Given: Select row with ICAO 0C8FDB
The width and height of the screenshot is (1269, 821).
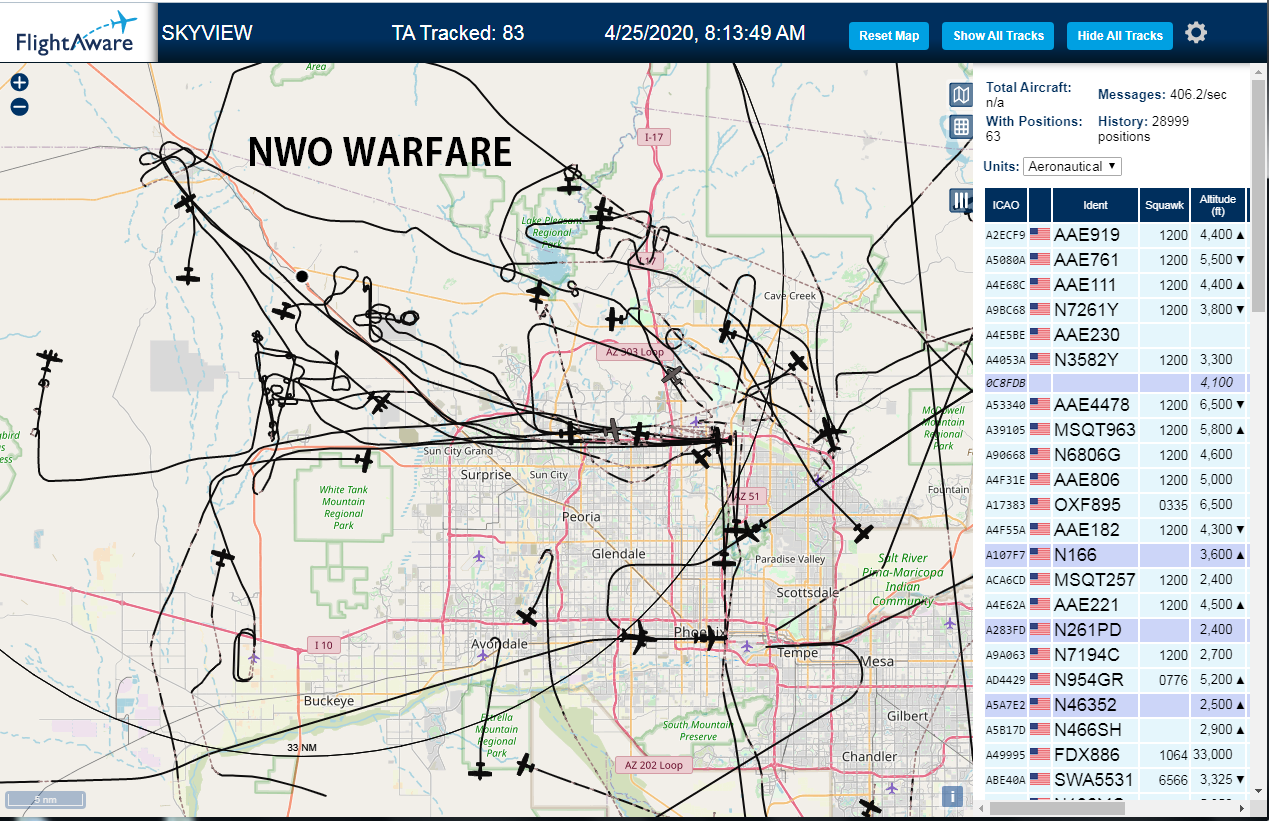Looking at the screenshot, I should (x=1116, y=383).
